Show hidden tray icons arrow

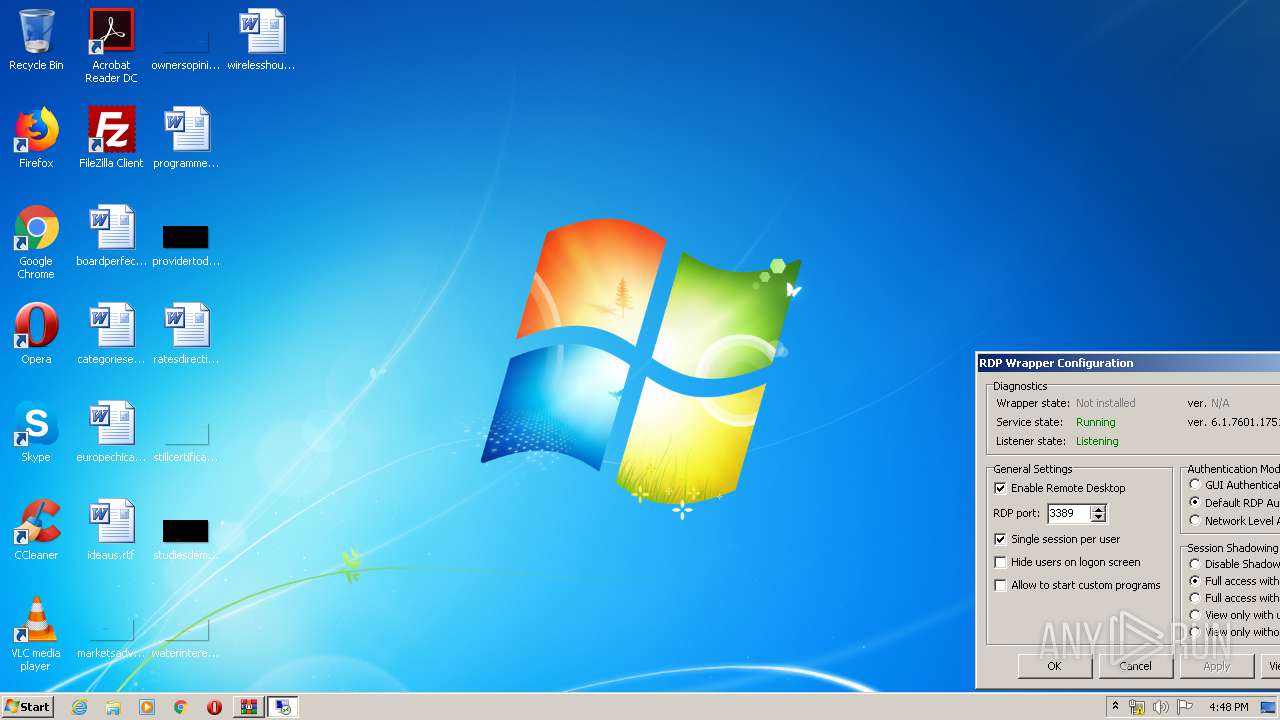[1115, 707]
